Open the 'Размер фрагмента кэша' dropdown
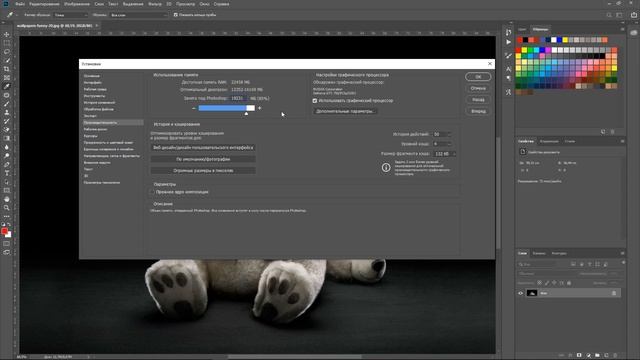The height and width of the screenshot is (360, 640). pos(453,154)
